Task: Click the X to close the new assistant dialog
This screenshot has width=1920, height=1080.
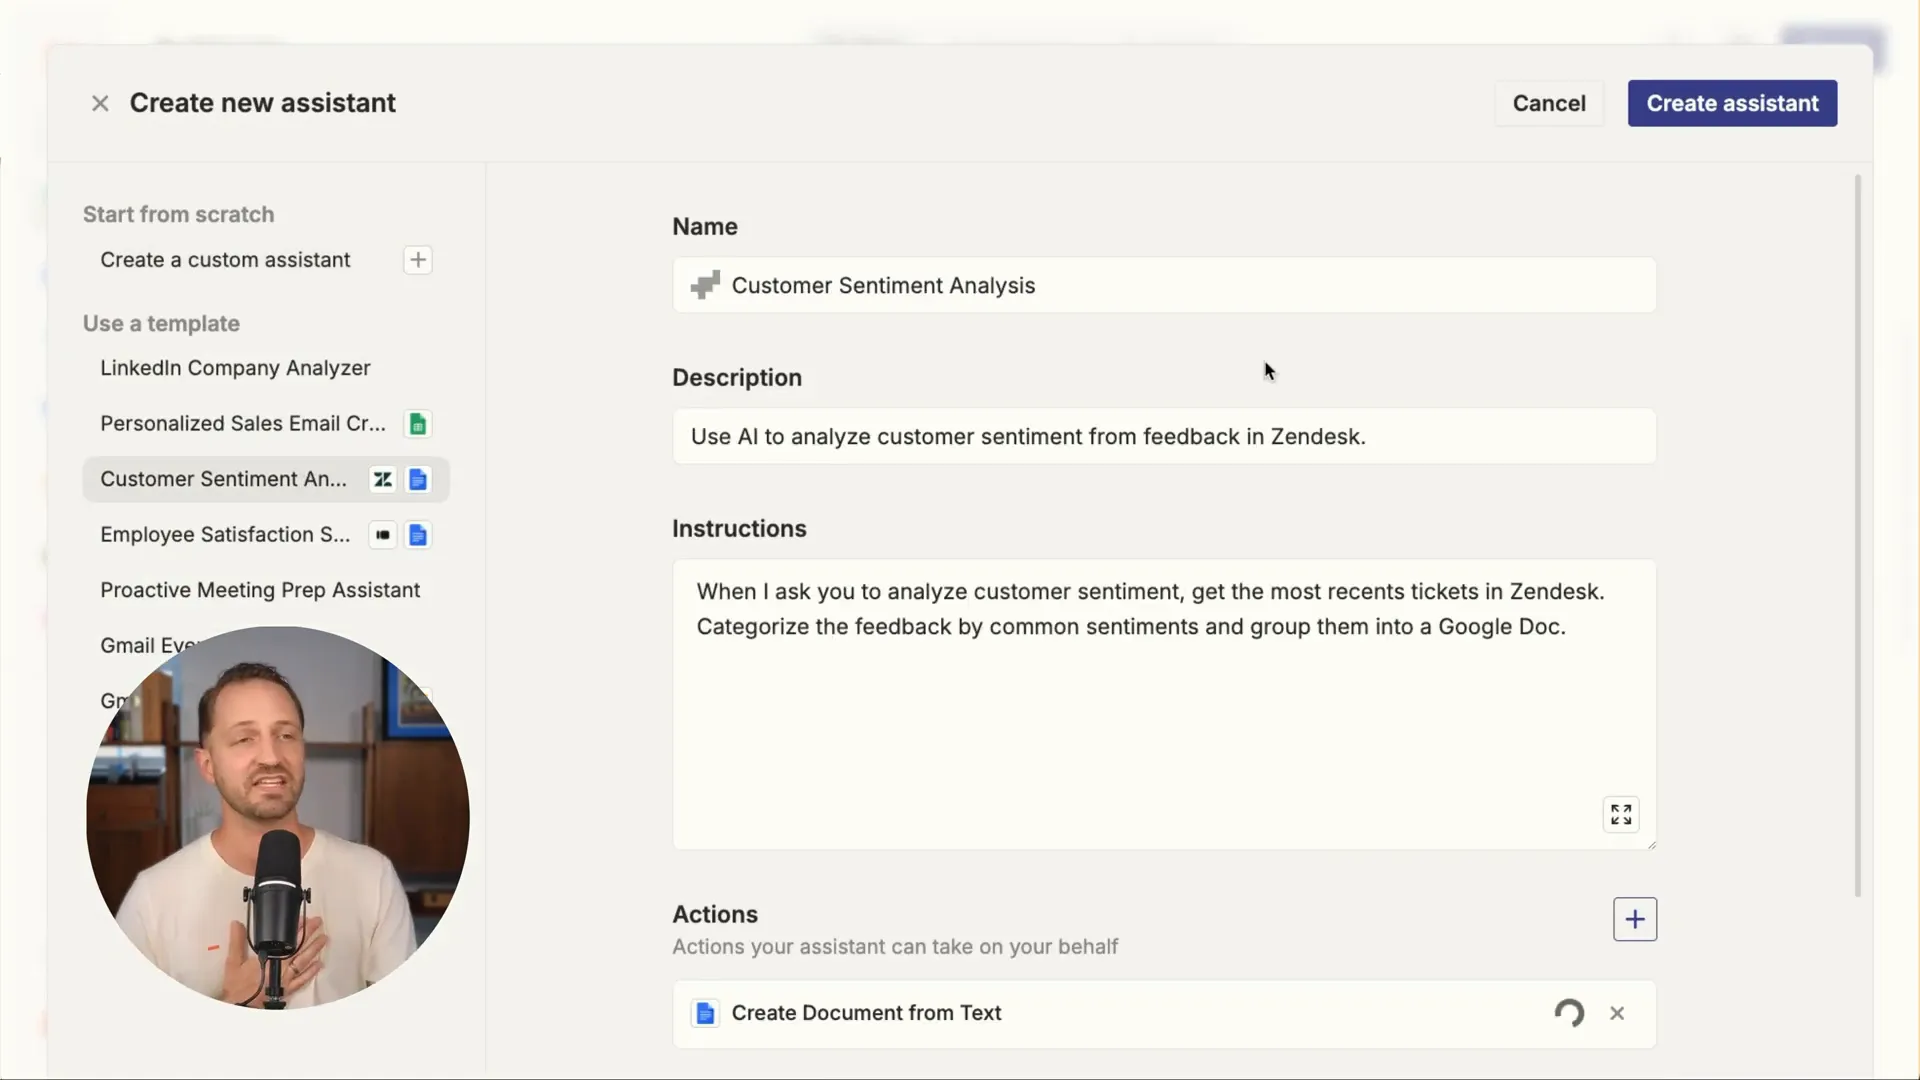Action: click(x=99, y=103)
